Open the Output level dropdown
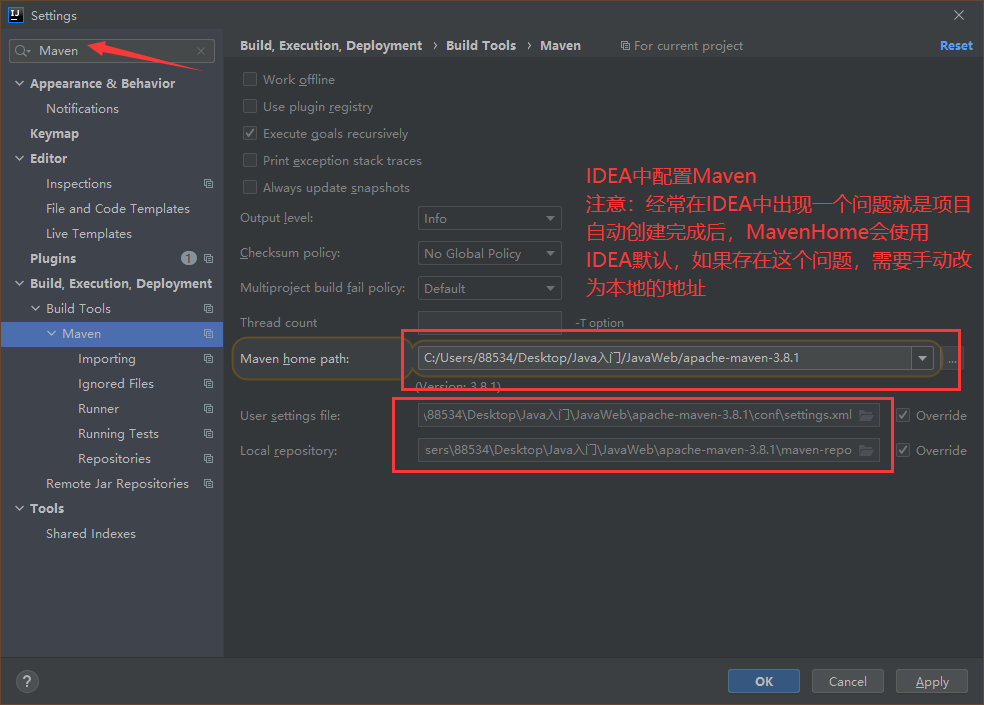The image size is (984, 705). point(489,218)
